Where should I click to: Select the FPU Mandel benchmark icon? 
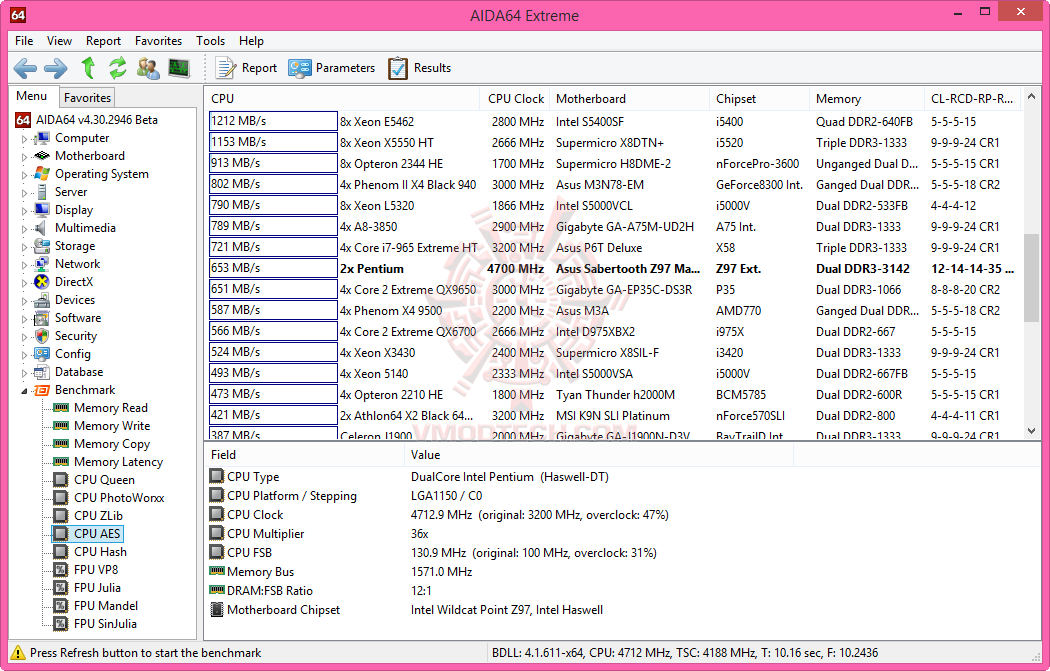tap(61, 606)
